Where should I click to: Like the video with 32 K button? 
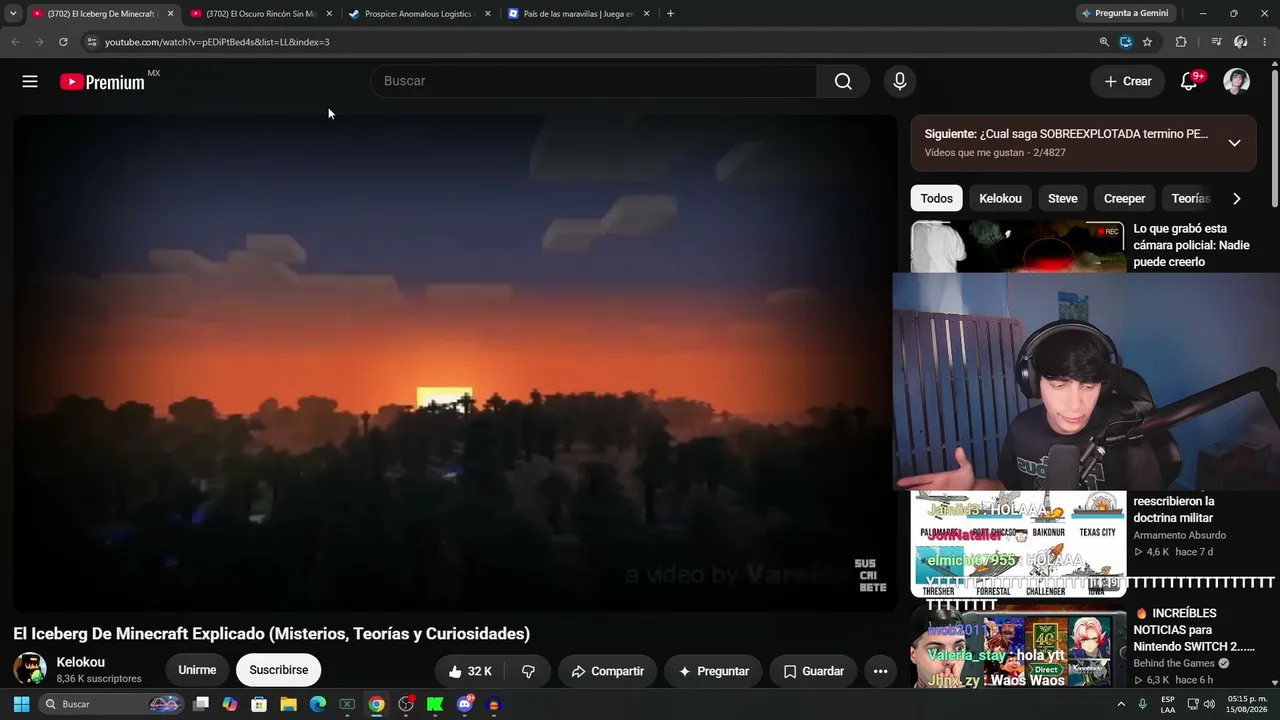[470, 671]
